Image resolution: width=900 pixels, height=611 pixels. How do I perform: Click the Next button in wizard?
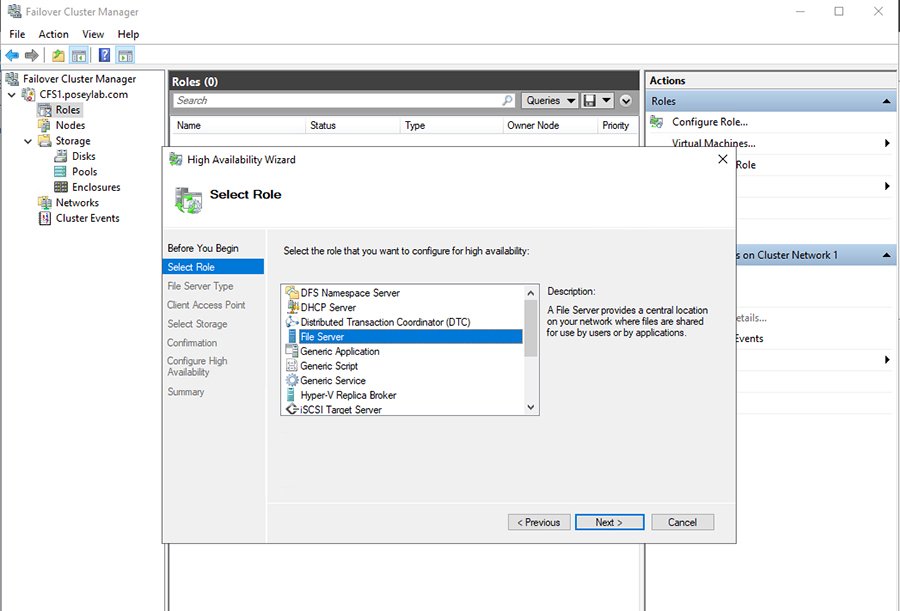click(x=608, y=522)
